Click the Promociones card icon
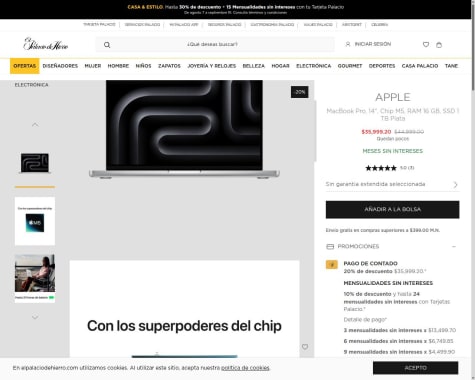The height and width of the screenshot is (380, 475). click(330, 247)
